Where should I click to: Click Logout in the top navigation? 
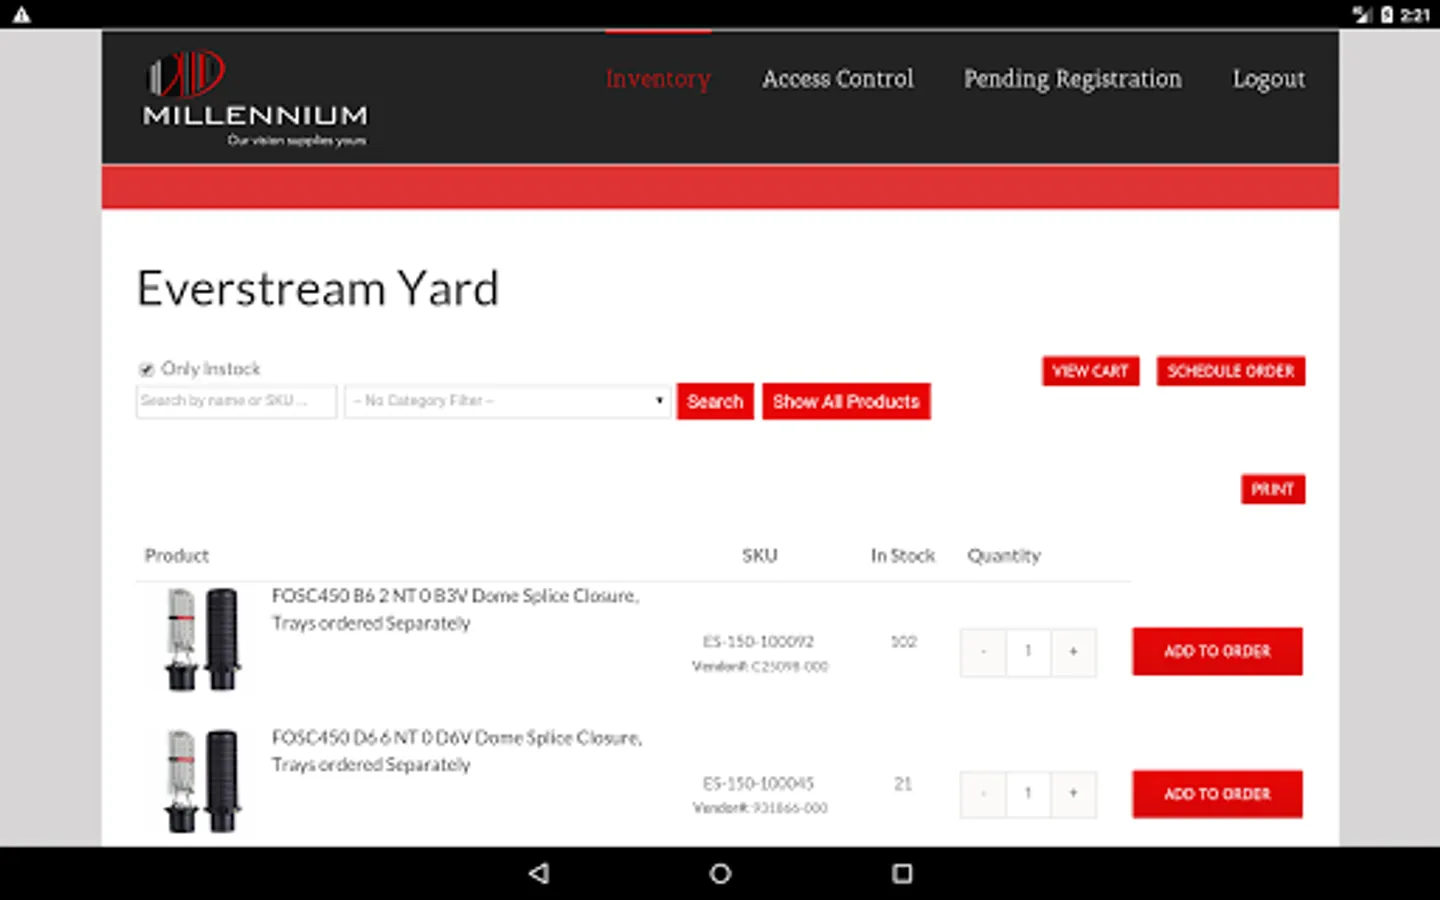click(1269, 79)
